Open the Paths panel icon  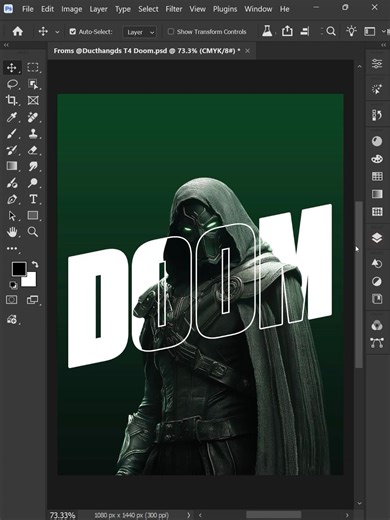[x=377, y=343]
